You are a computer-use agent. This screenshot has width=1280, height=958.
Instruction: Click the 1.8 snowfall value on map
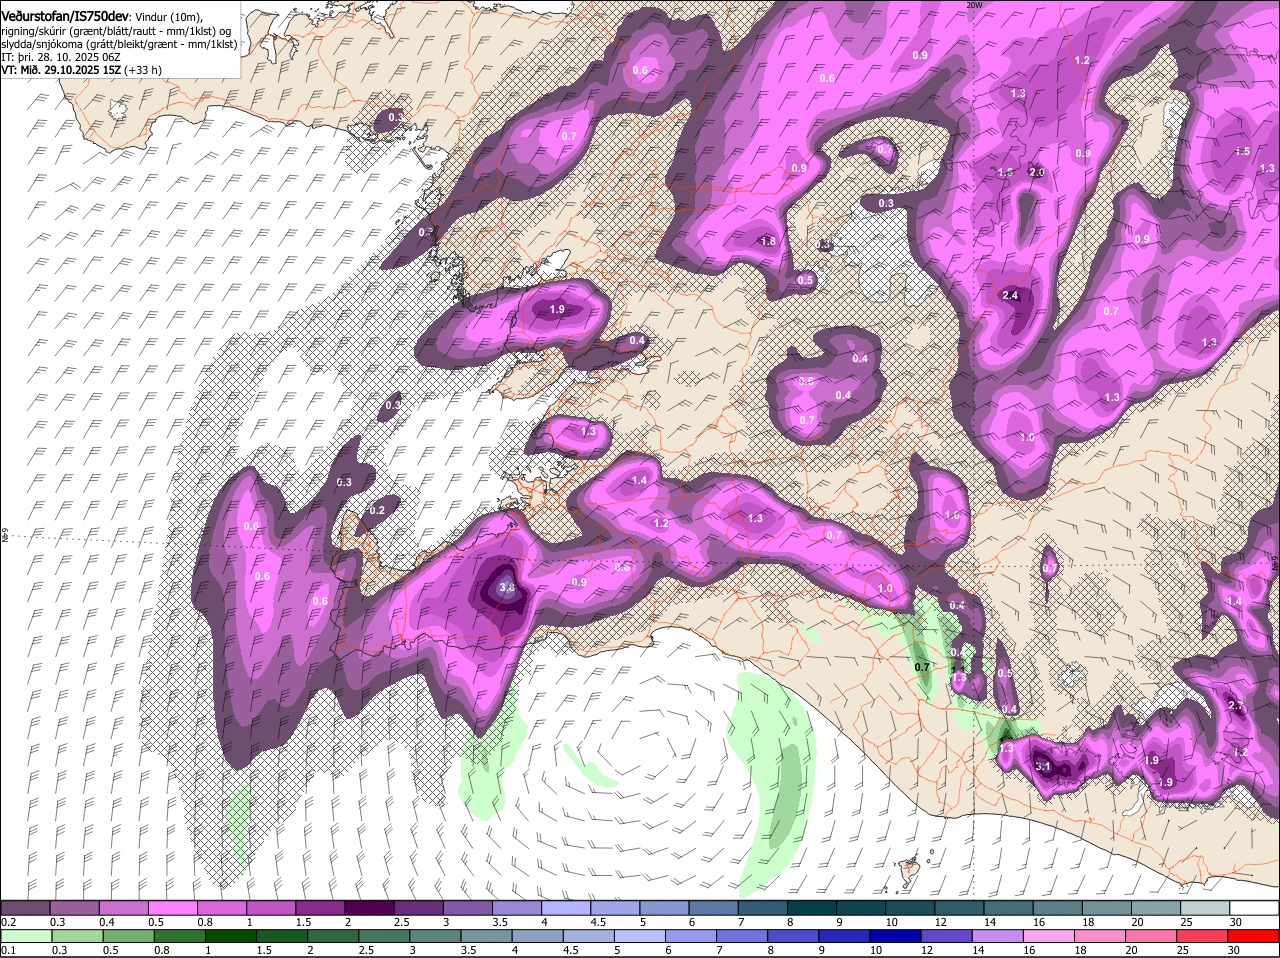tap(768, 241)
